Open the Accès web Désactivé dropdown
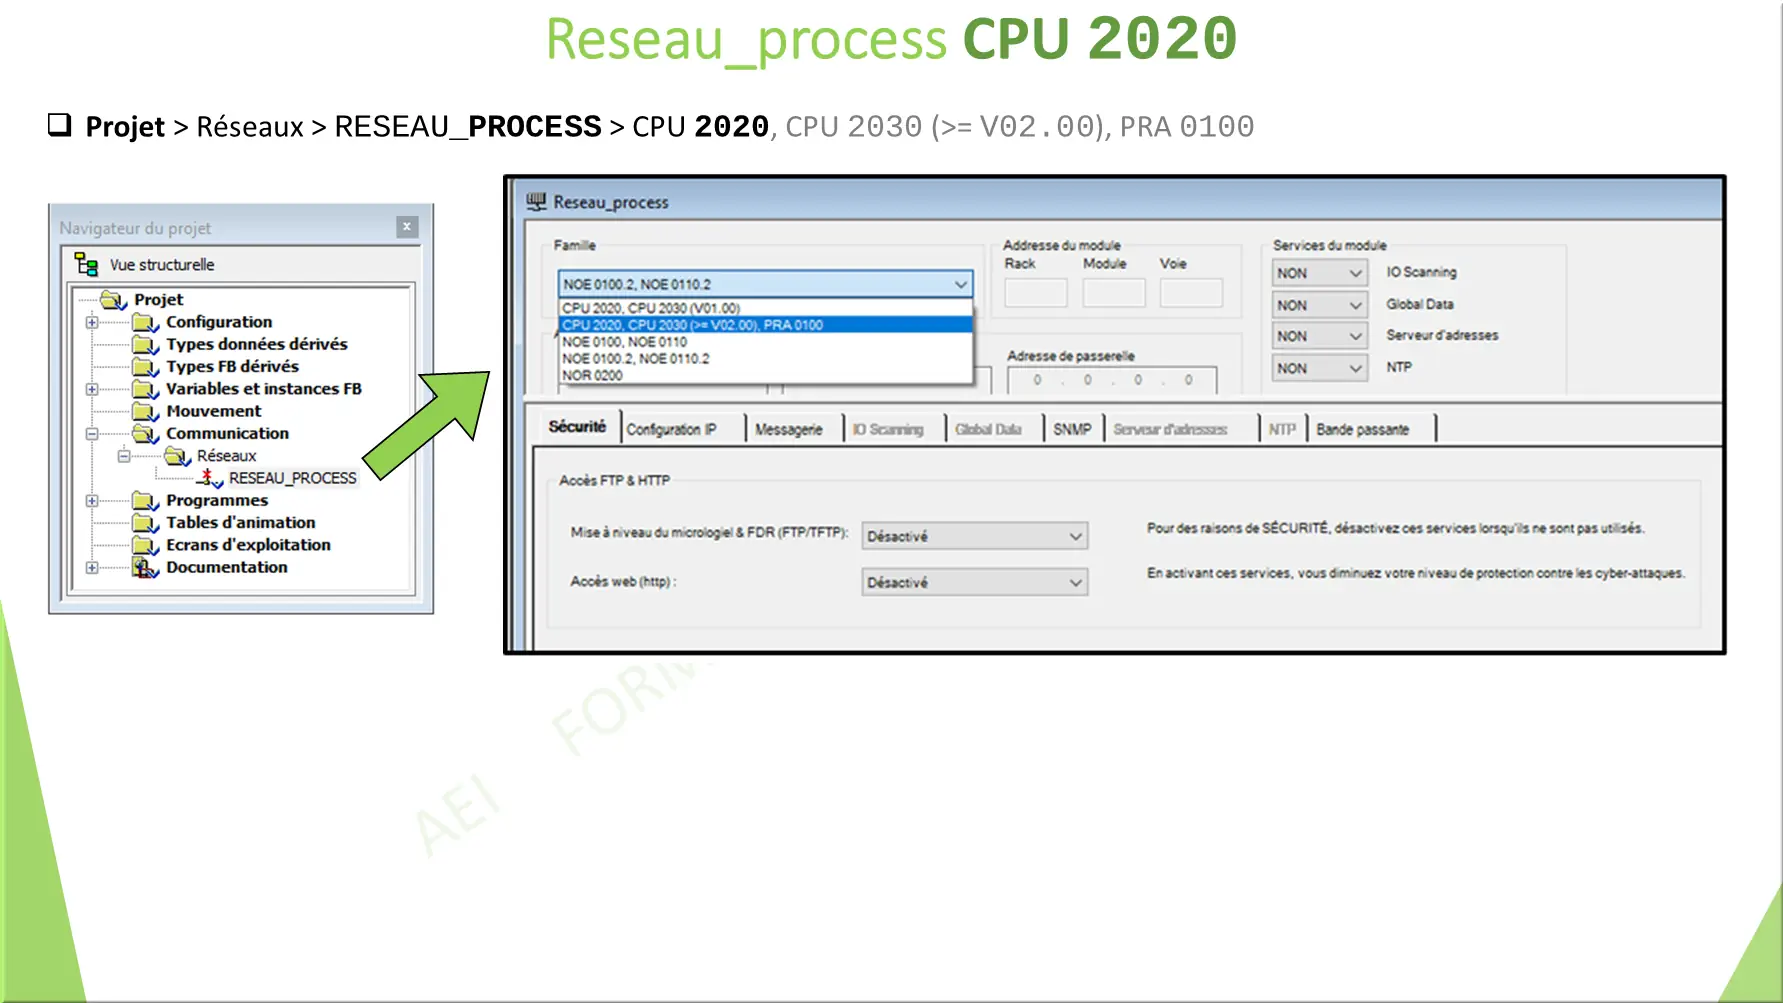The image size is (1783, 1003). click(x=1074, y=582)
